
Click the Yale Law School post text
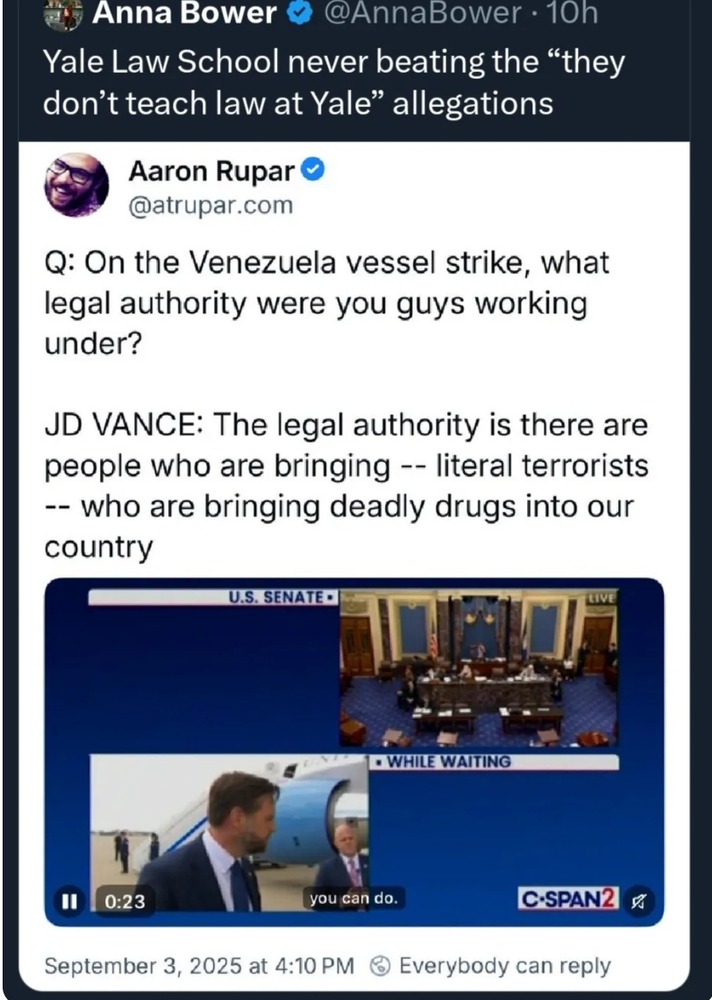coord(334,83)
